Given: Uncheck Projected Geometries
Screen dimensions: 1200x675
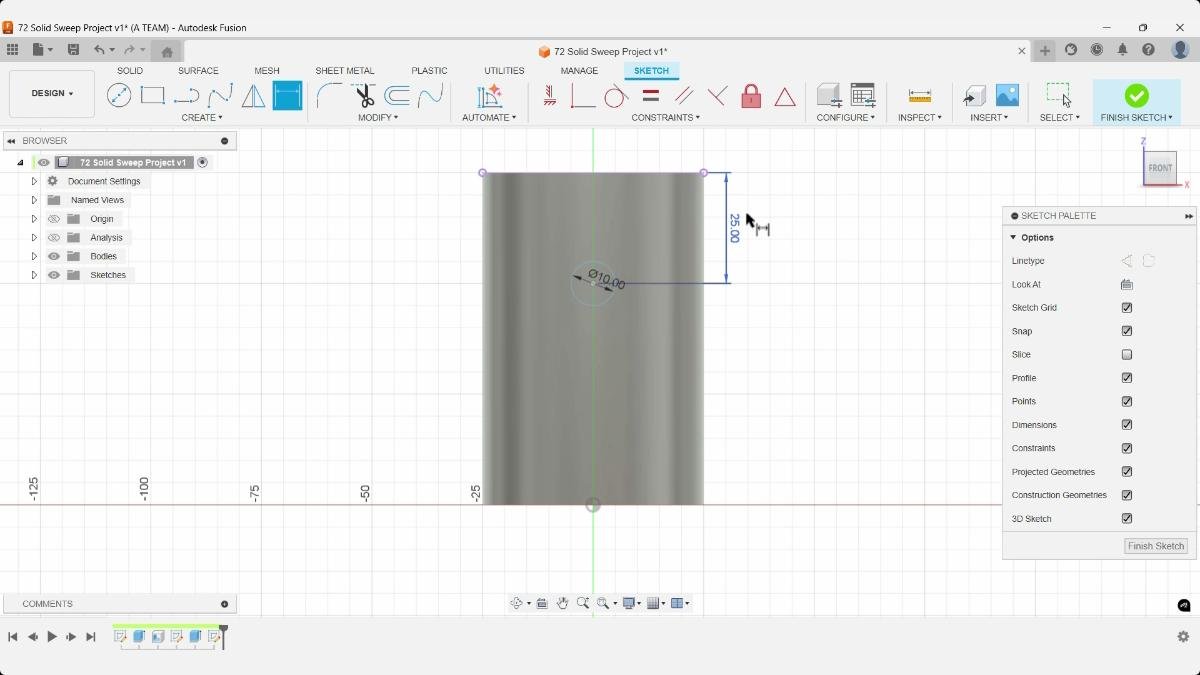Looking at the screenshot, I should click(1127, 472).
